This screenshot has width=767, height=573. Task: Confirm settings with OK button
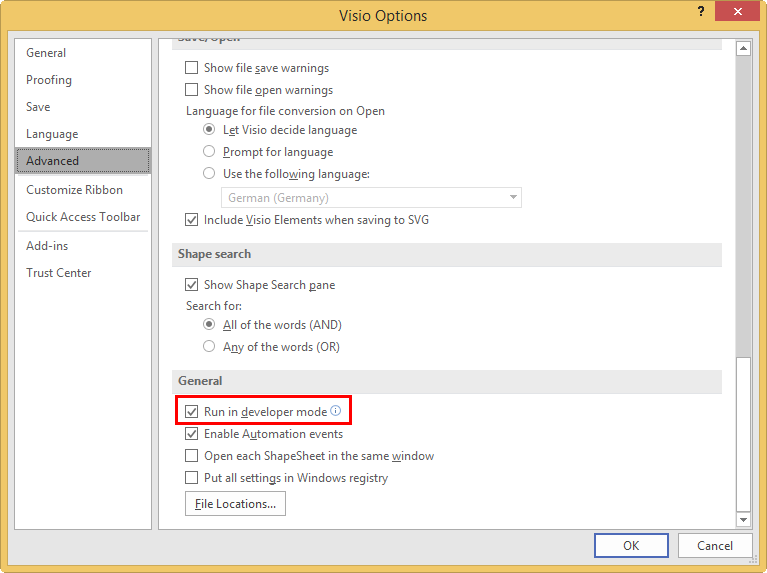[x=631, y=546]
